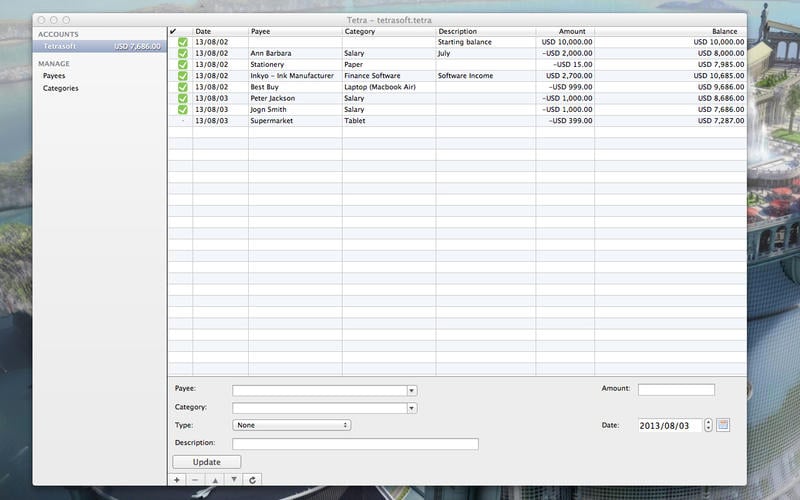Click the -USD 399.00 amount cell
Image resolution: width=800 pixels, height=500 pixels.
point(565,121)
